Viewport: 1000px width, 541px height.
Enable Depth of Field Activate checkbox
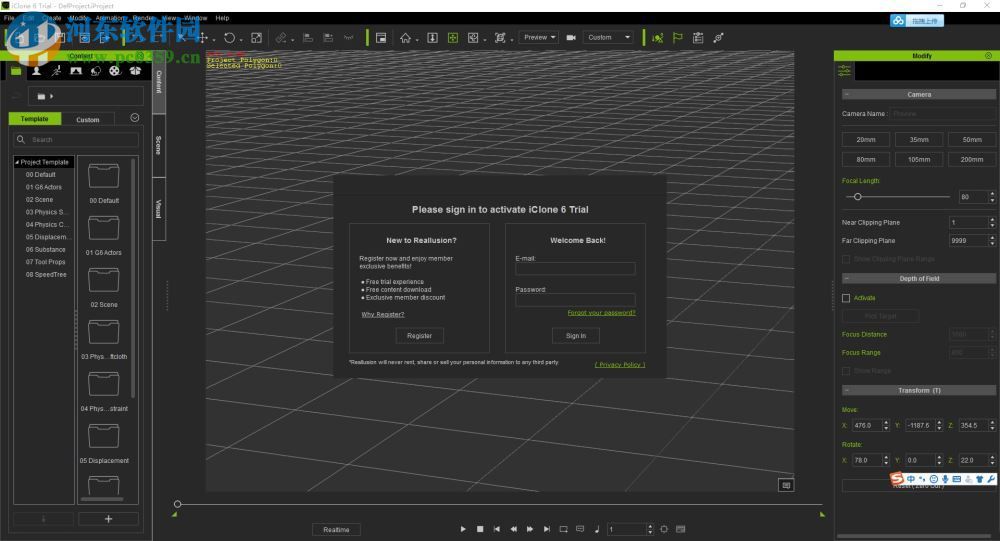click(846, 298)
